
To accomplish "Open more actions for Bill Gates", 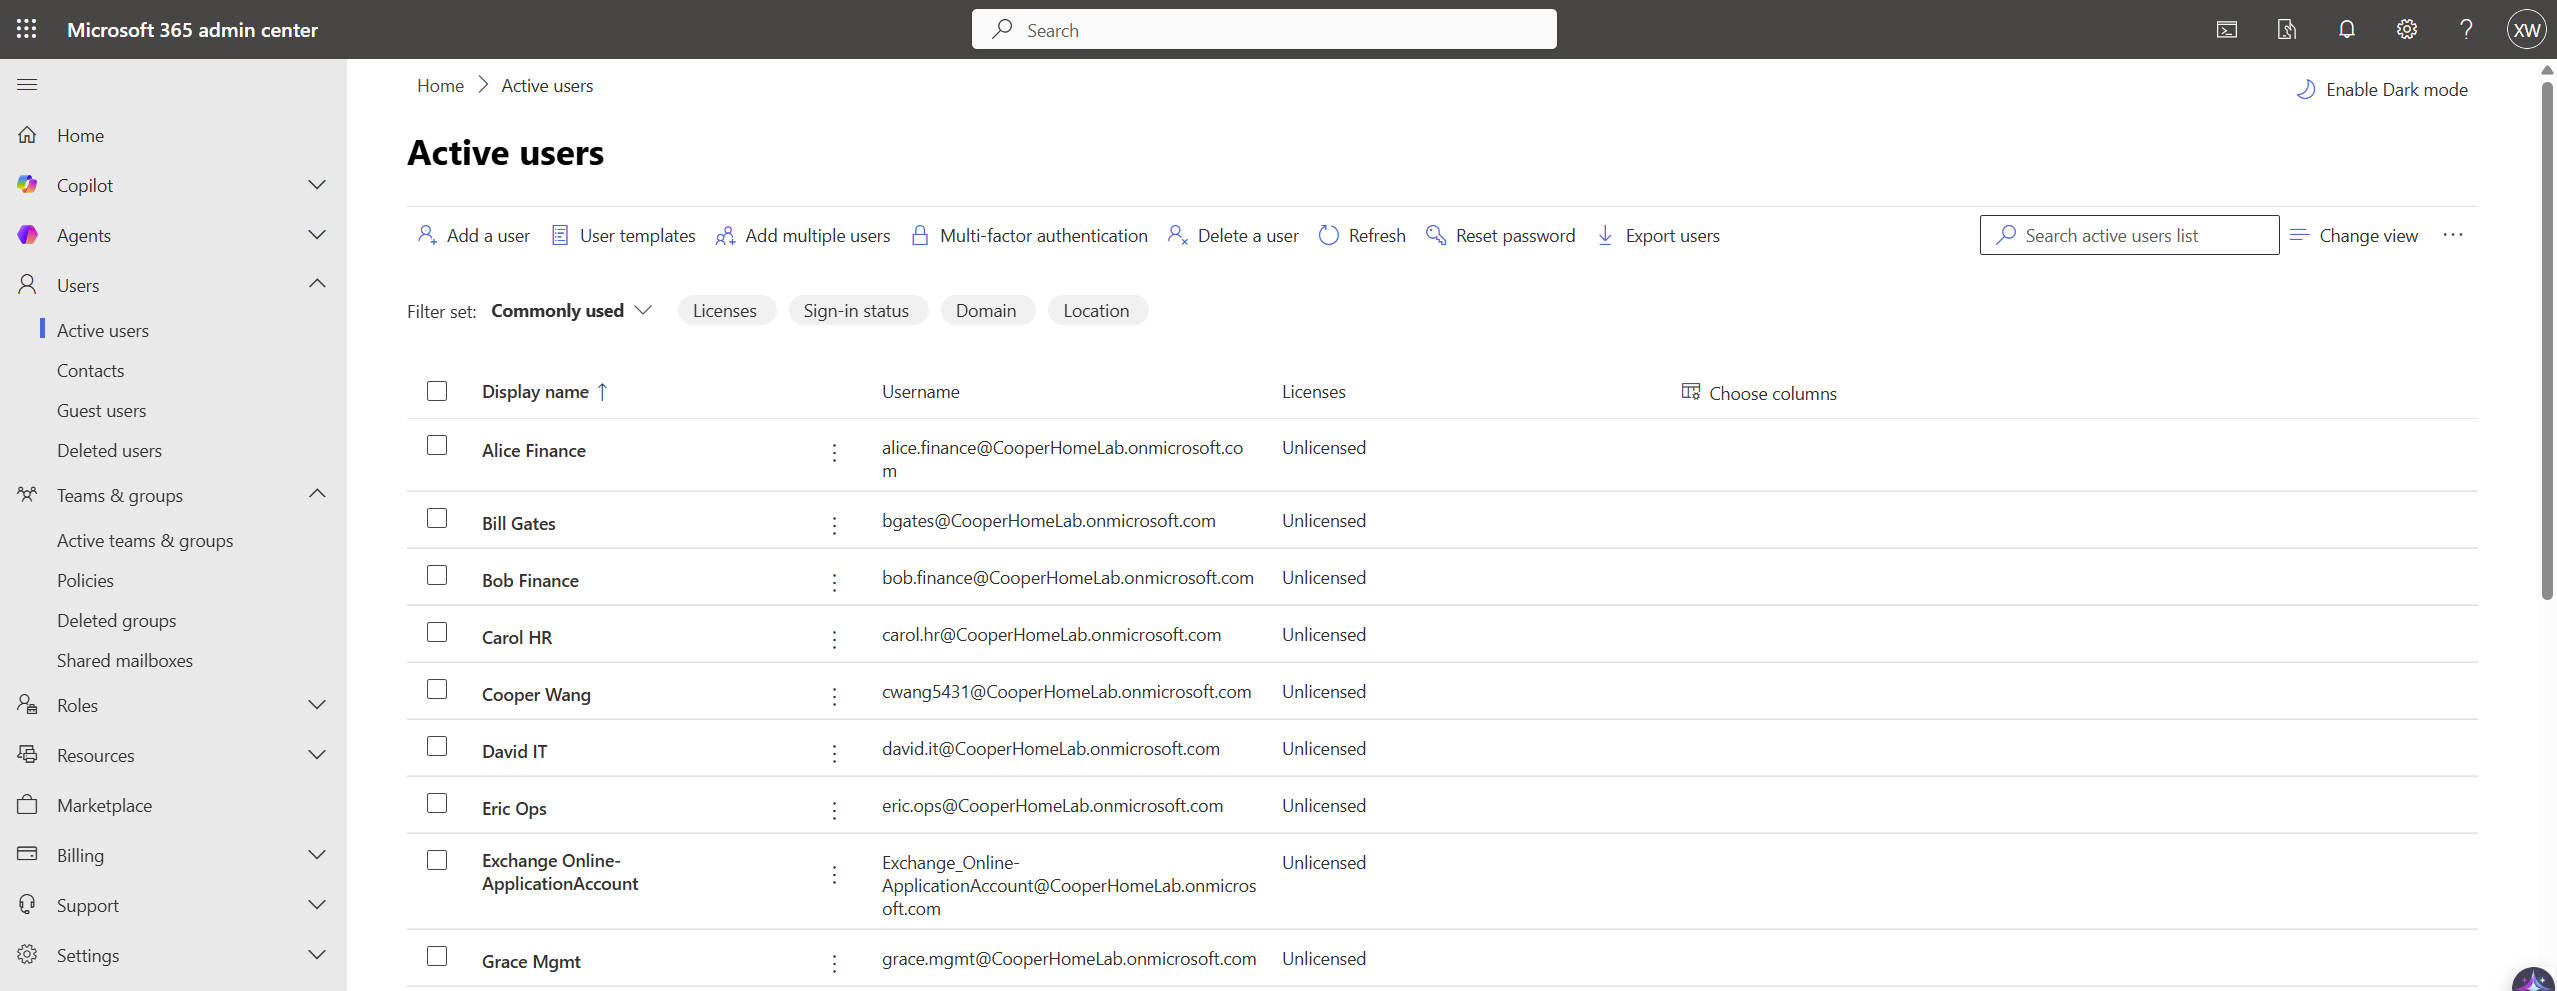I will pos(834,525).
